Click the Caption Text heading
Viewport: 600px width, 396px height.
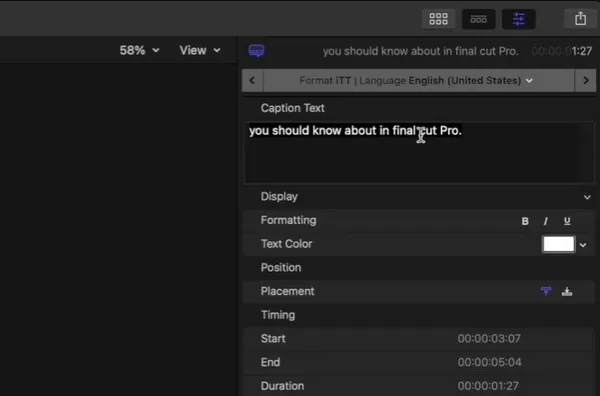point(292,108)
